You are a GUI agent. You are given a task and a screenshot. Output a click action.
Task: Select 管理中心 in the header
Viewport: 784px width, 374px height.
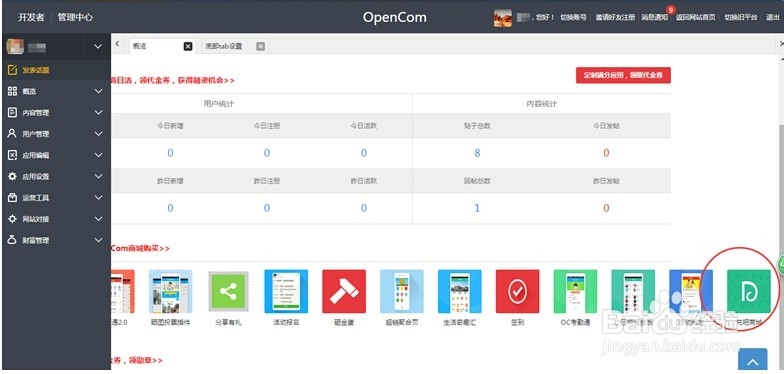tap(75, 17)
